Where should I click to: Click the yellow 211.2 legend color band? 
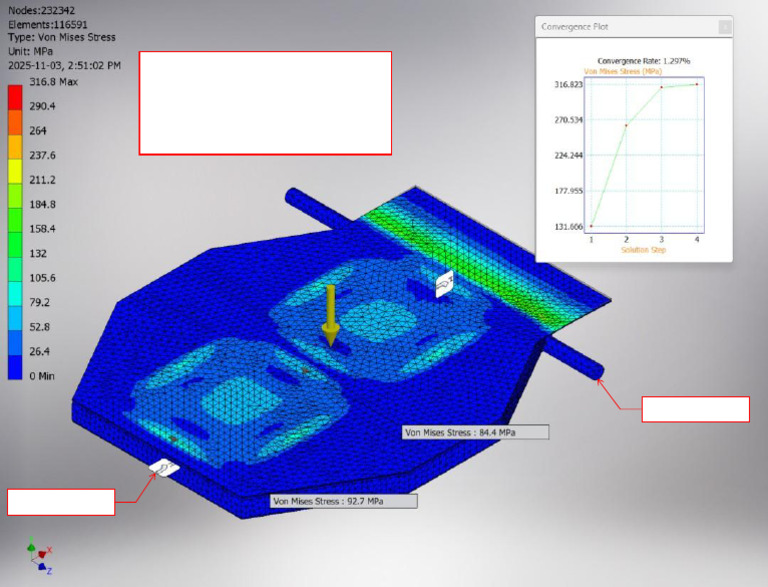[15, 171]
